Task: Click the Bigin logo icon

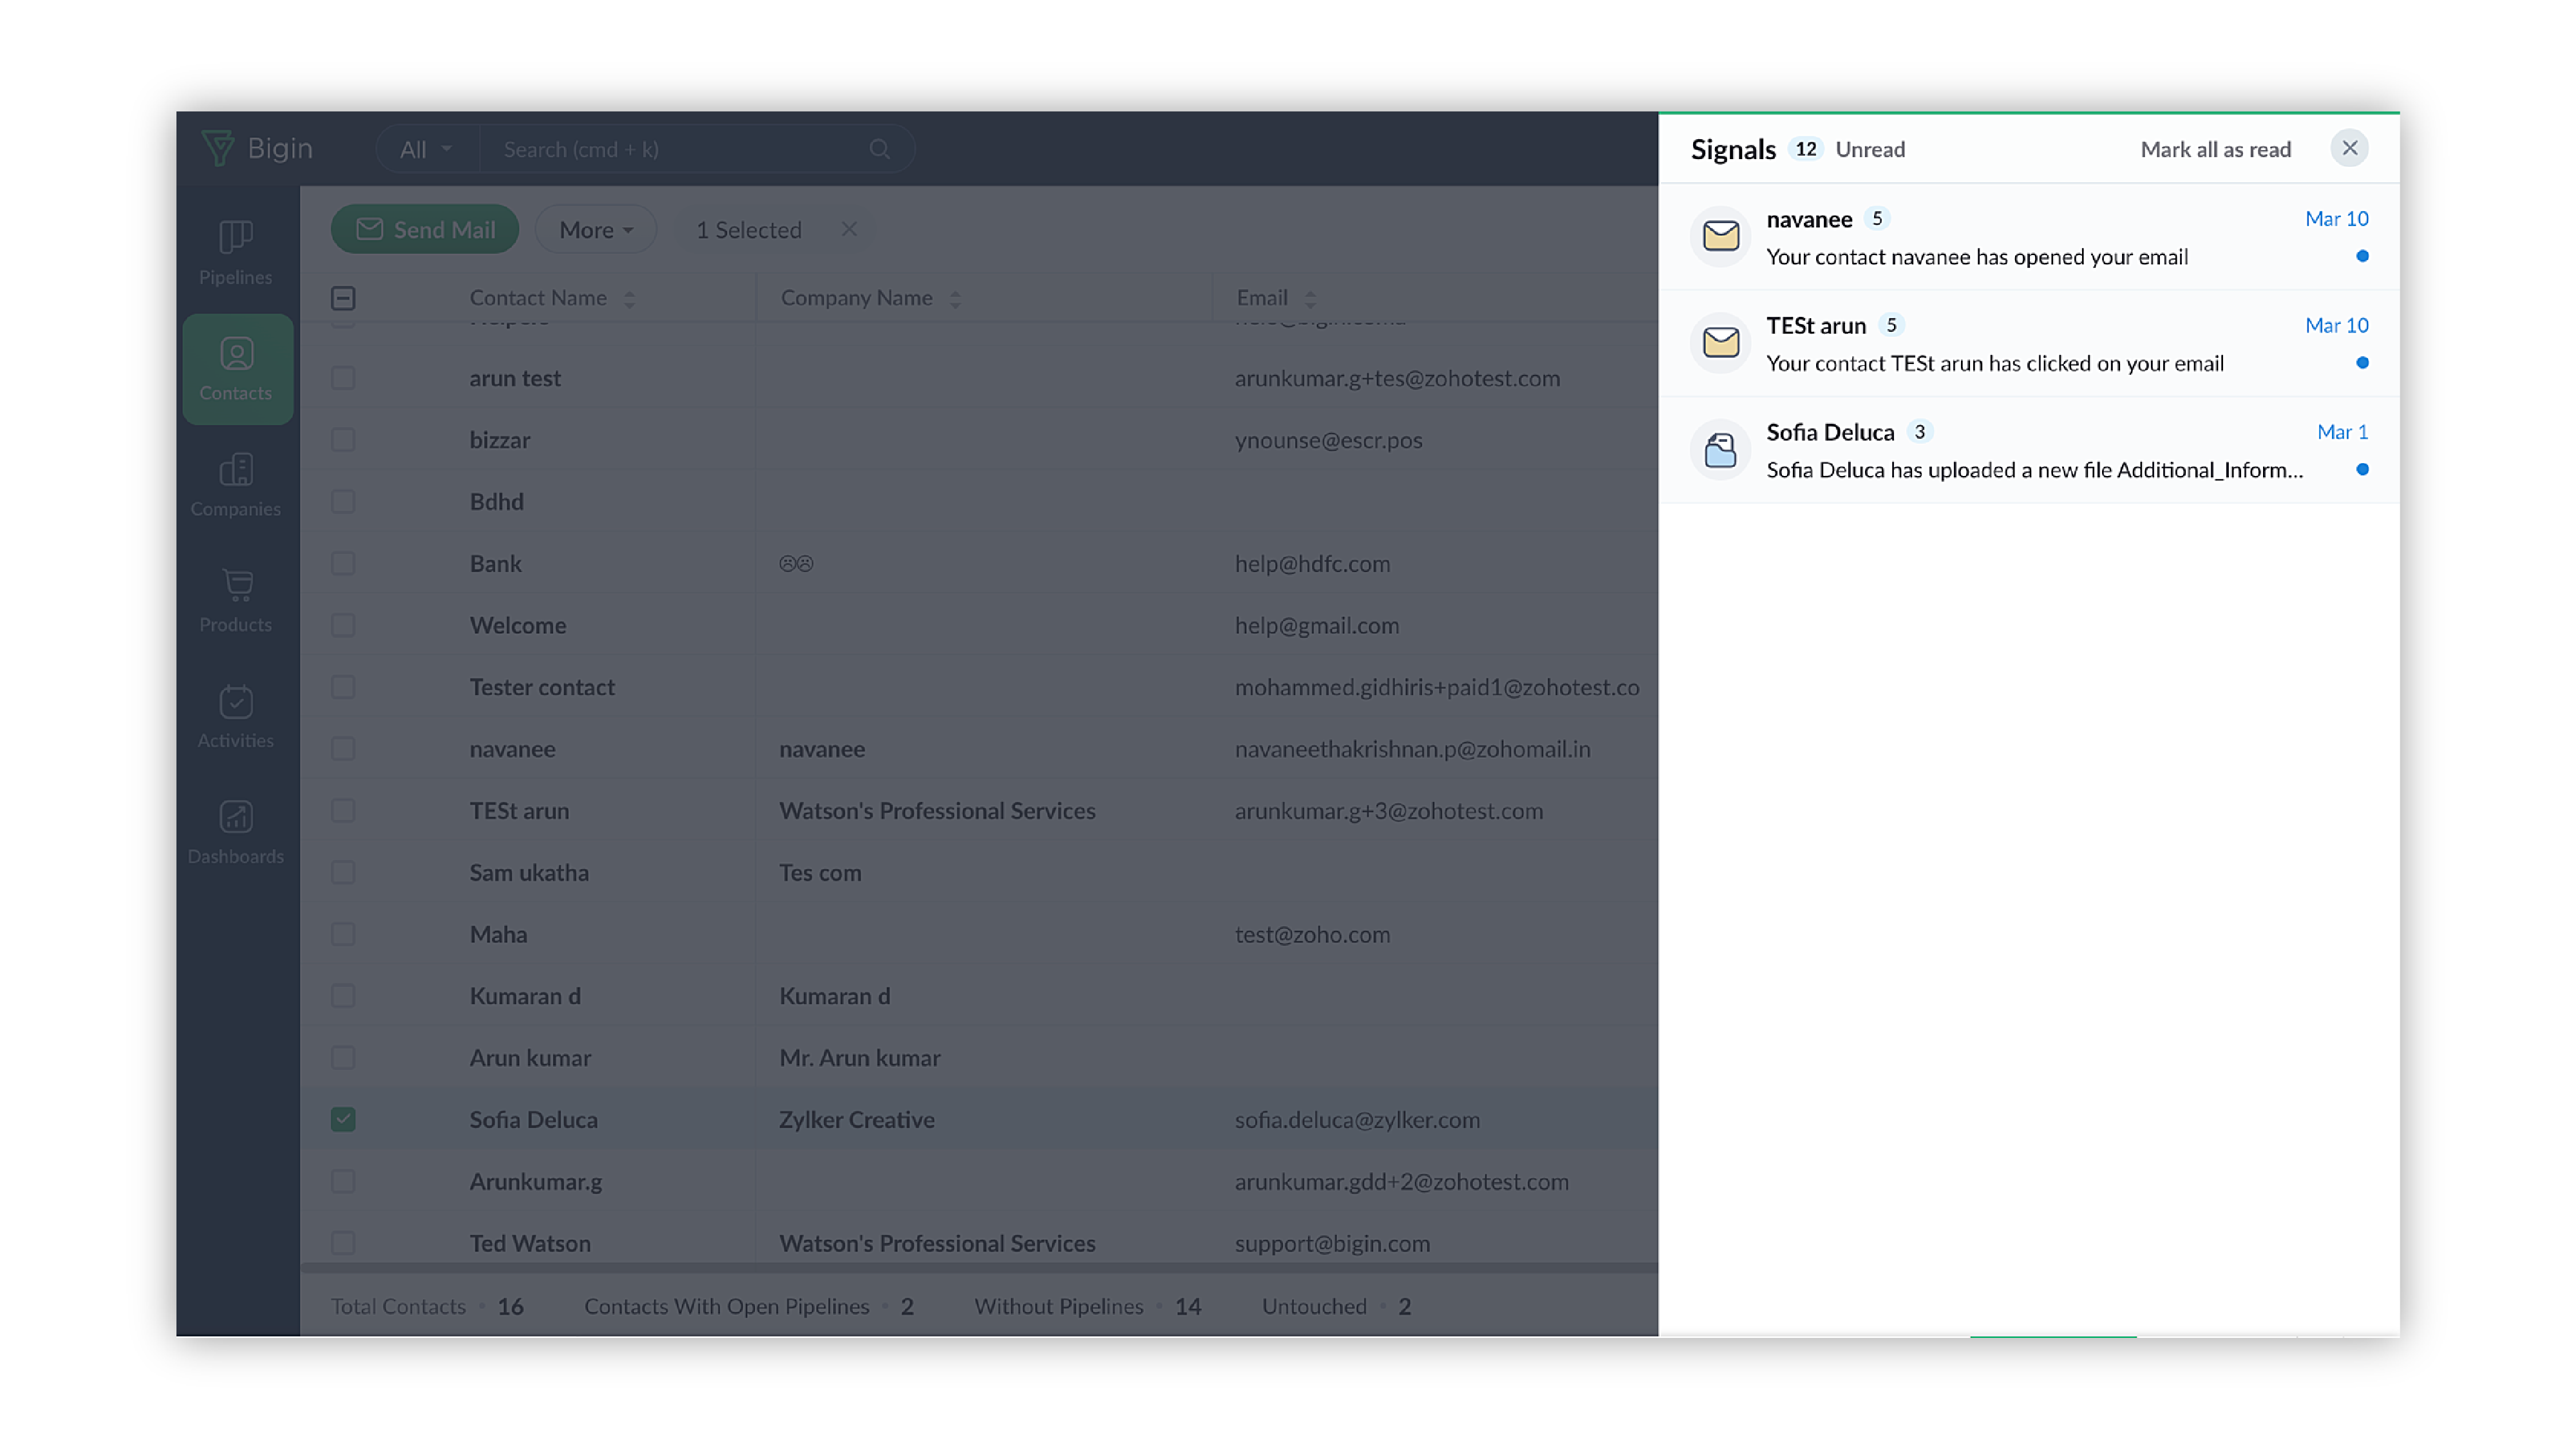Action: [220, 147]
